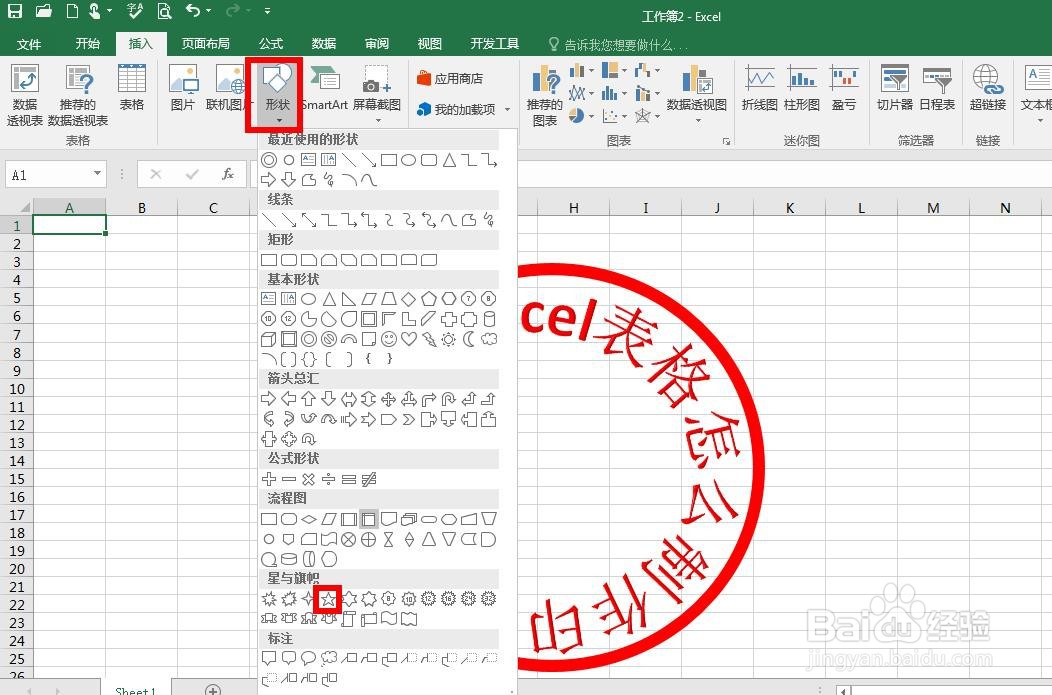Open the Office Store (应用商店)

(450, 78)
